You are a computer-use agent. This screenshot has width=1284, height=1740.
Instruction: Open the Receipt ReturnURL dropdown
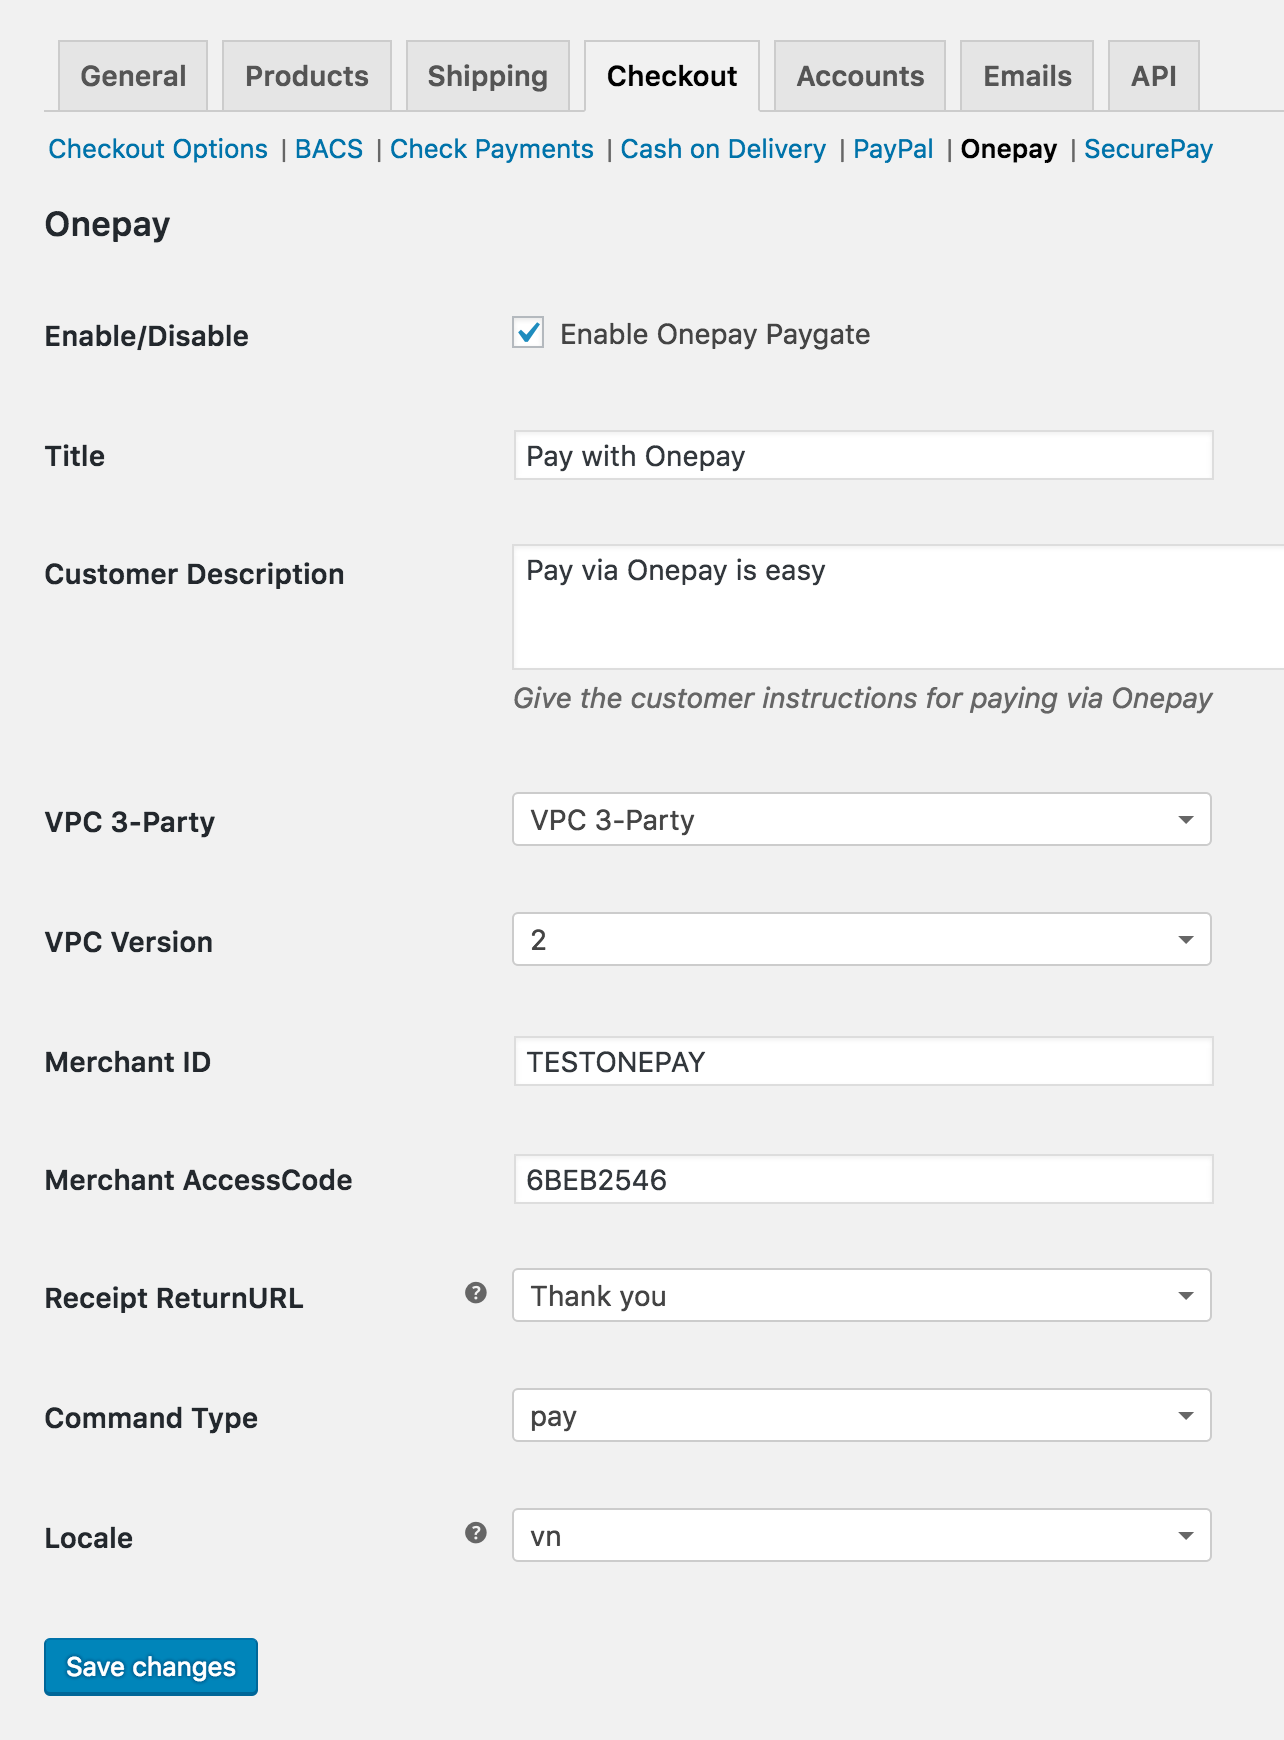point(862,1296)
